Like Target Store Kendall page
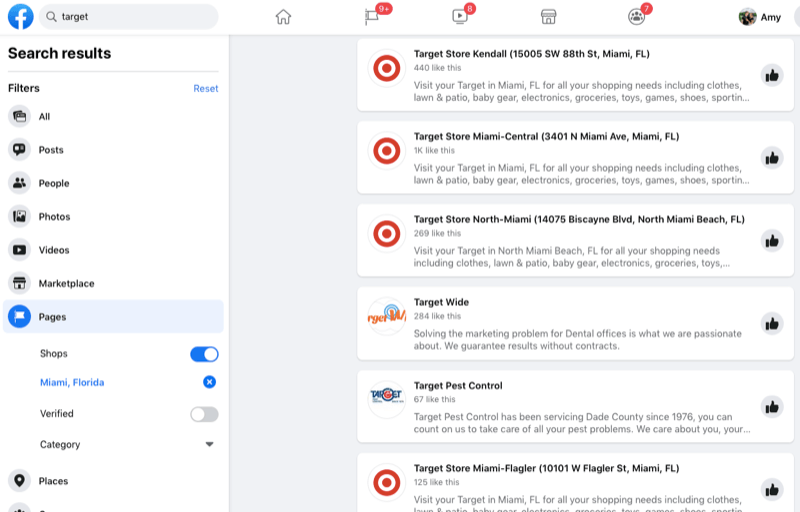800x512 pixels. 772,75
